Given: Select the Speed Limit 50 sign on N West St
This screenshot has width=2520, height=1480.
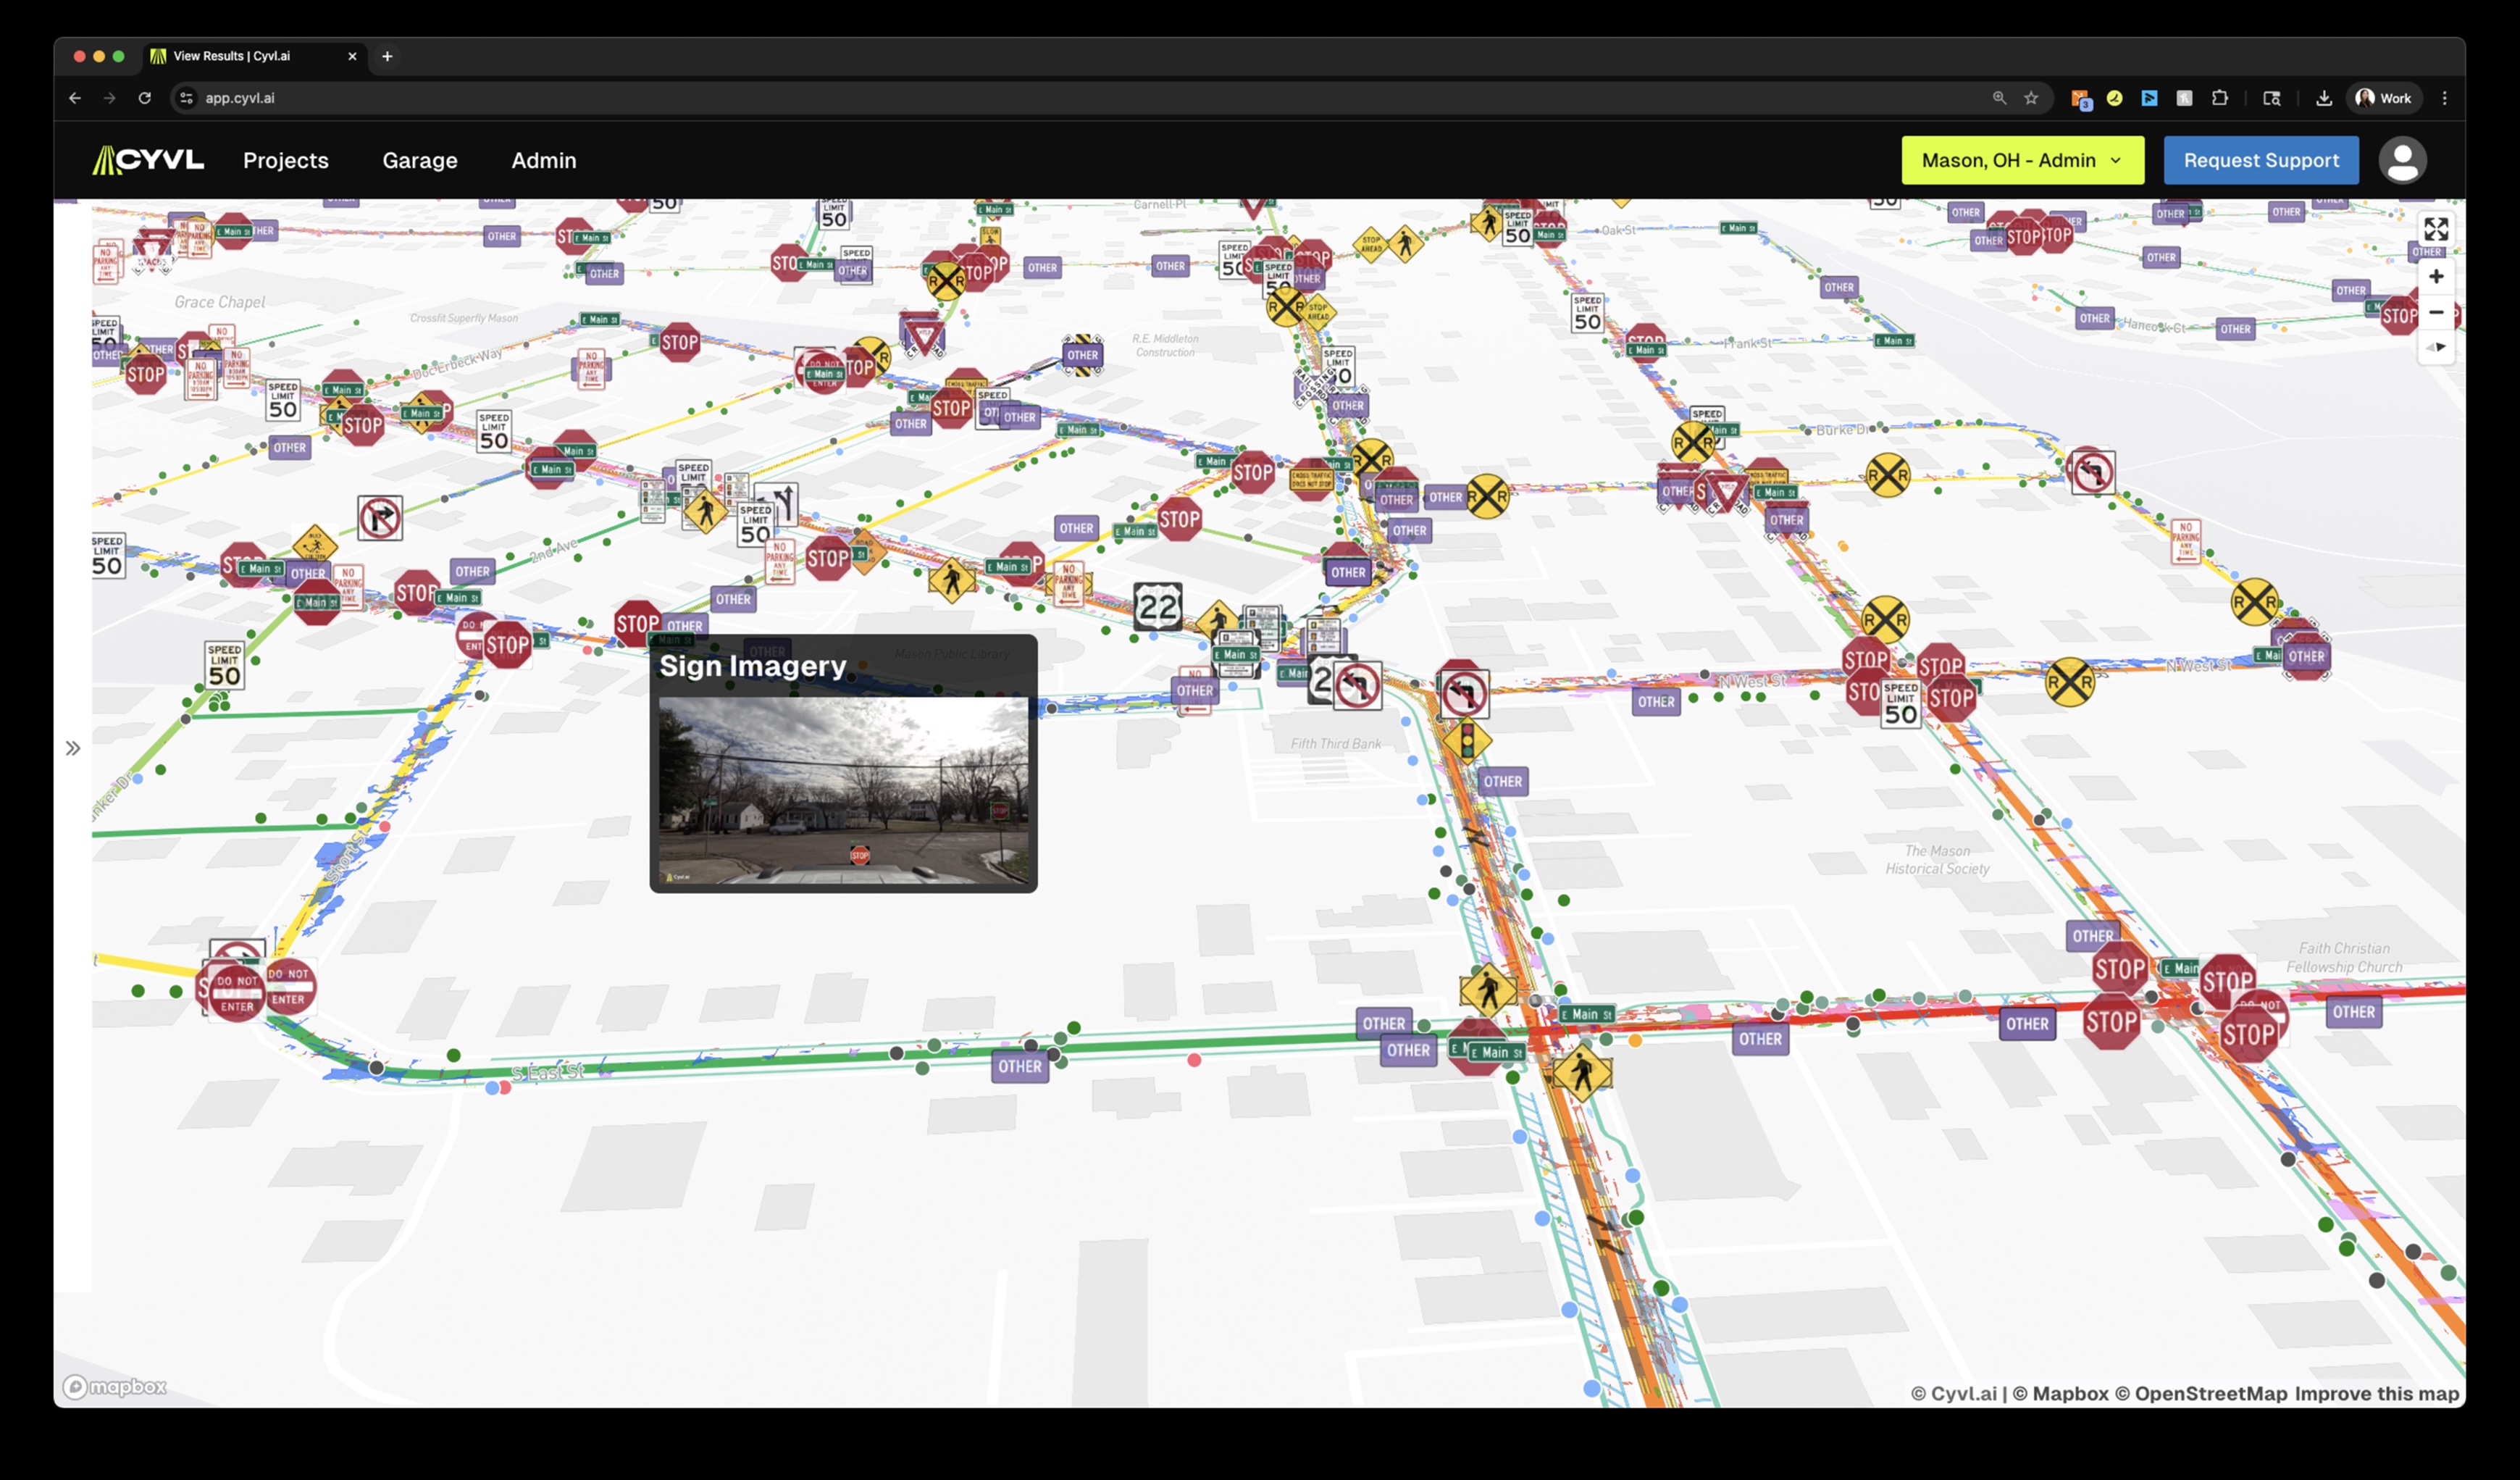Looking at the screenshot, I should point(1900,704).
